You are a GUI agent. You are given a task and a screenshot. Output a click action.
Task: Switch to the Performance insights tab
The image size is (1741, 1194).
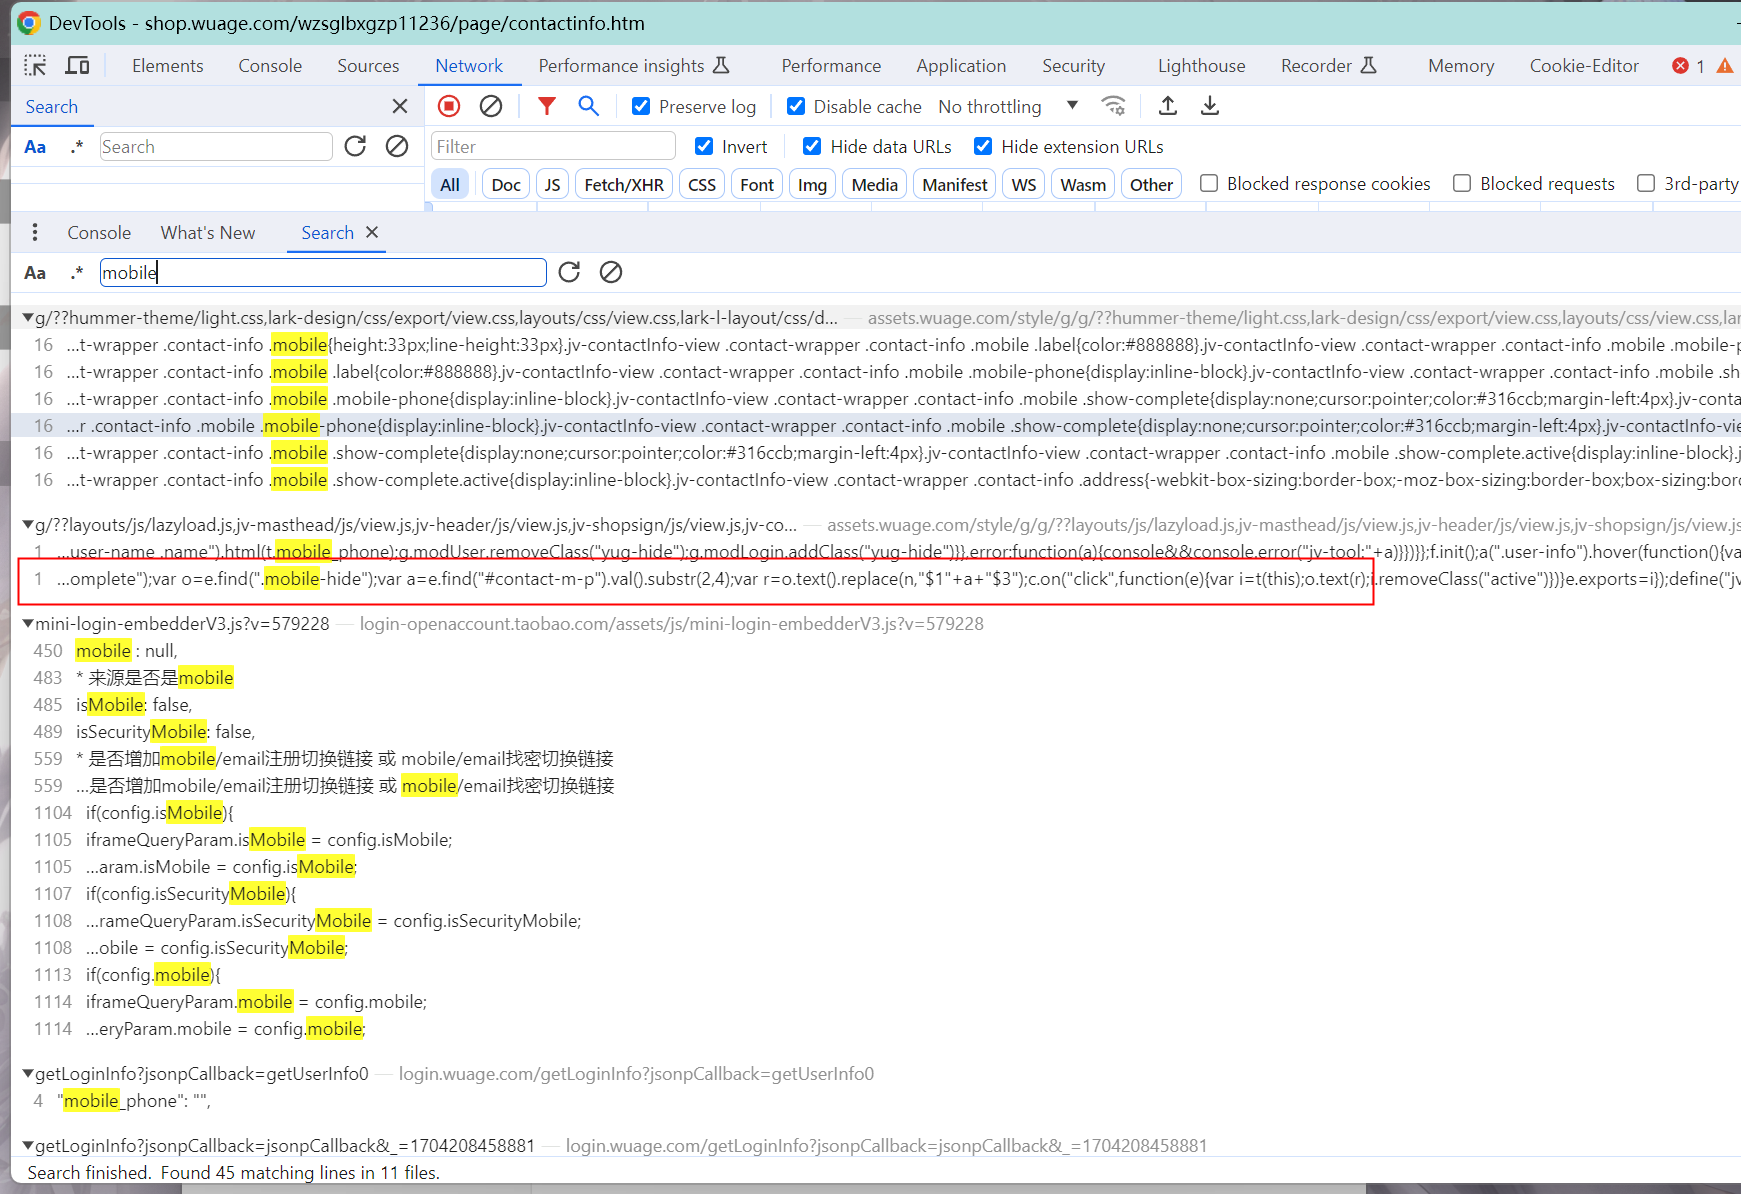coord(634,66)
